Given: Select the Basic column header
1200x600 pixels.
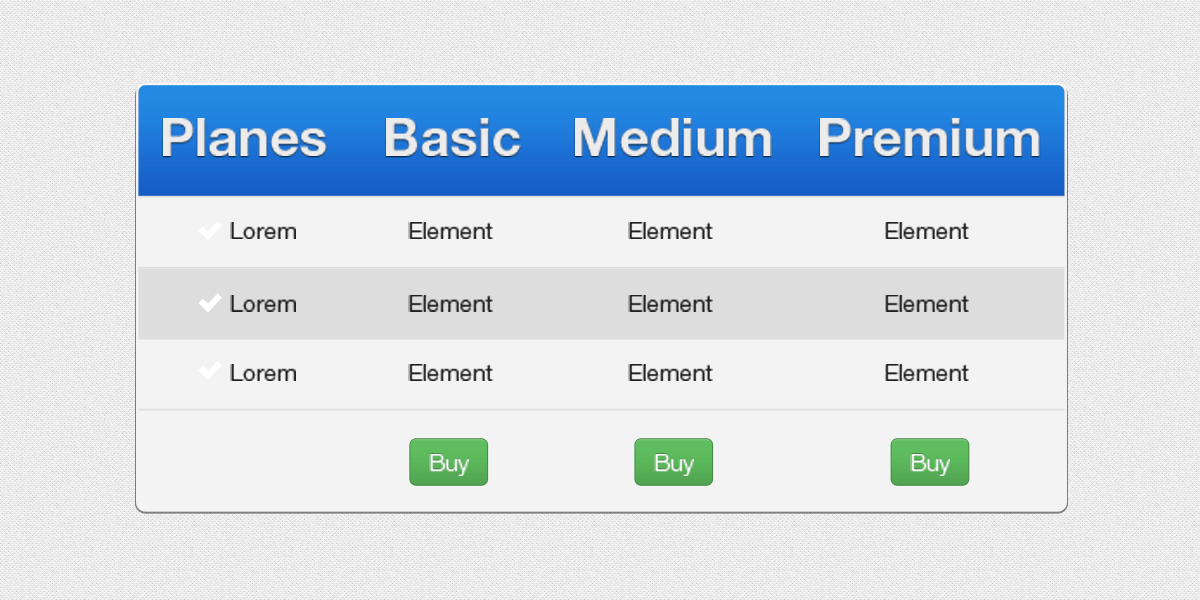Looking at the screenshot, I should pyautogui.click(x=452, y=138).
